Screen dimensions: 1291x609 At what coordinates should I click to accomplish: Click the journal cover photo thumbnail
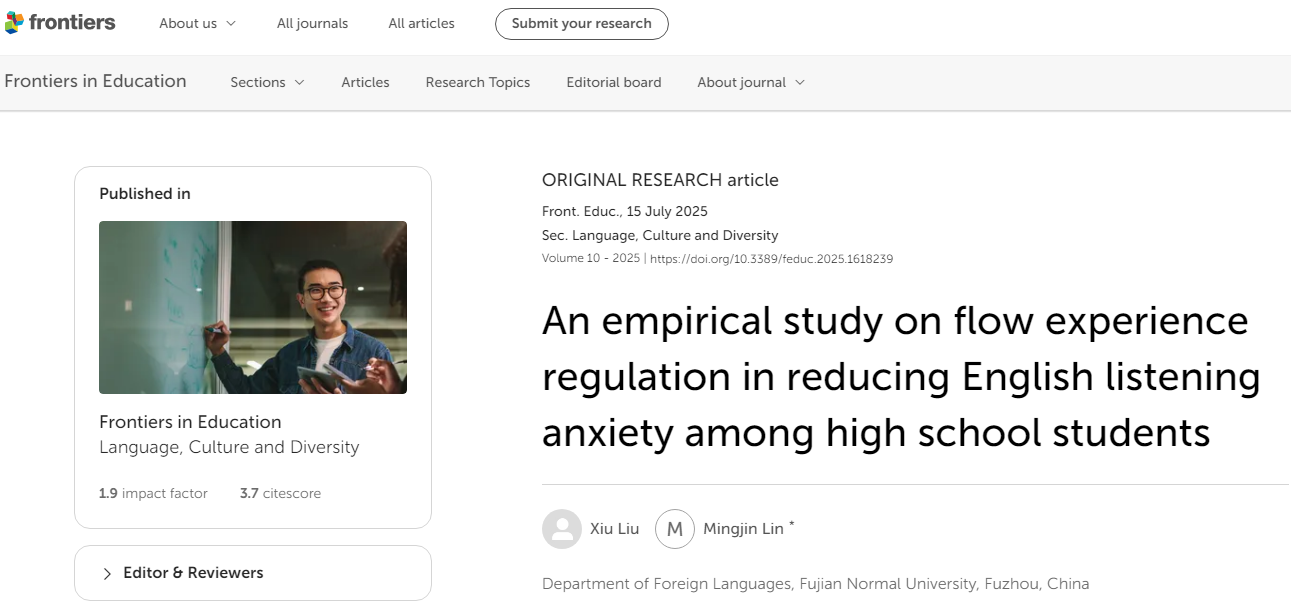tap(252, 307)
